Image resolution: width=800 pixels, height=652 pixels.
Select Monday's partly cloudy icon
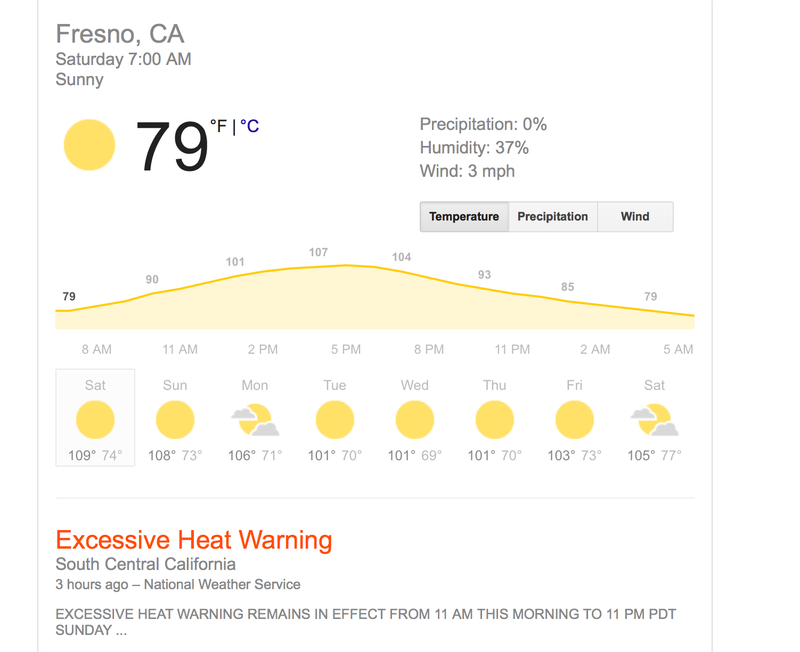tap(255, 420)
